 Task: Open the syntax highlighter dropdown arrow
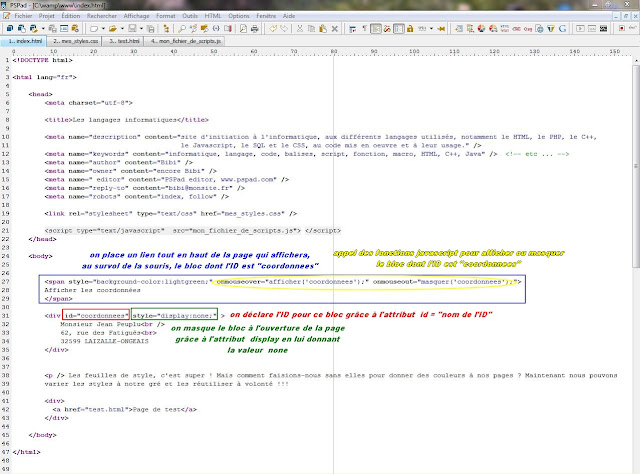(431, 29)
